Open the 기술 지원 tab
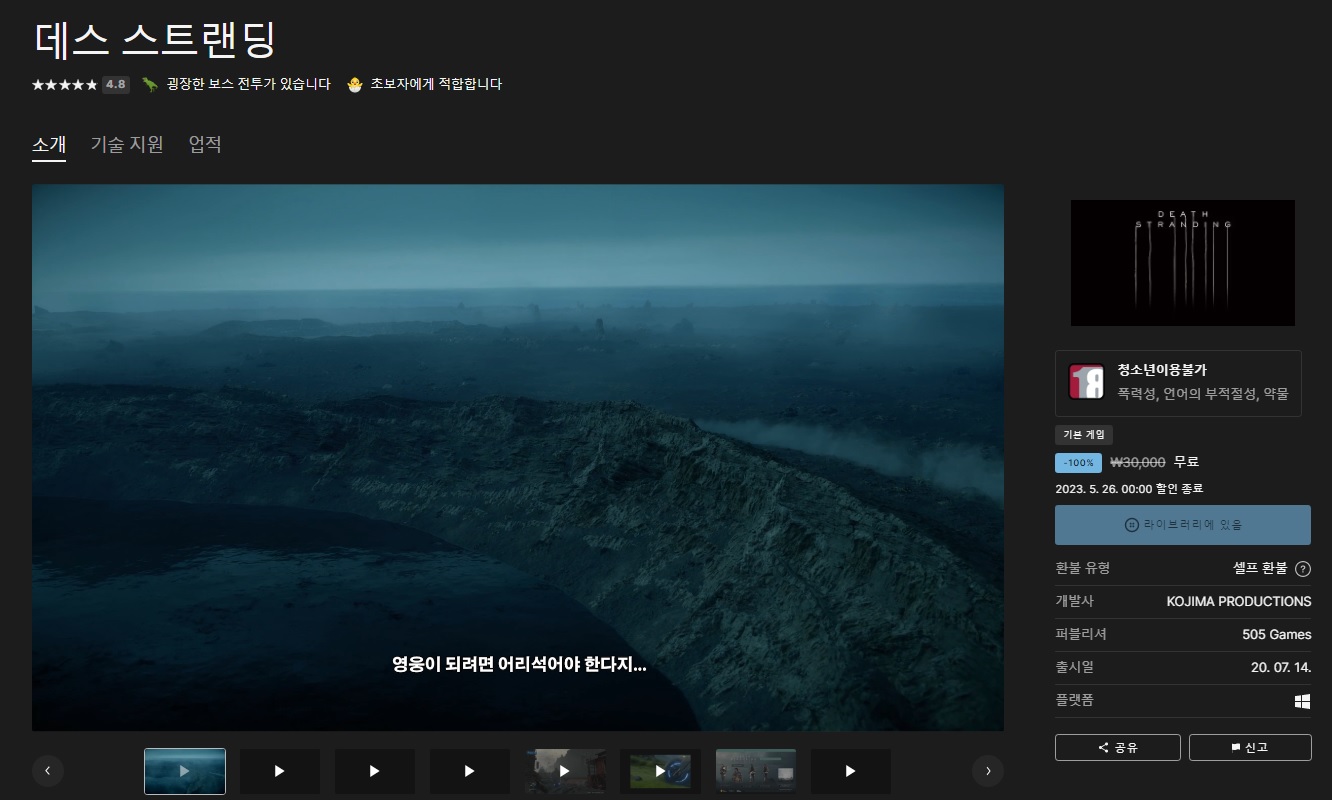The width and height of the screenshot is (1332, 800). [x=127, y=145]
